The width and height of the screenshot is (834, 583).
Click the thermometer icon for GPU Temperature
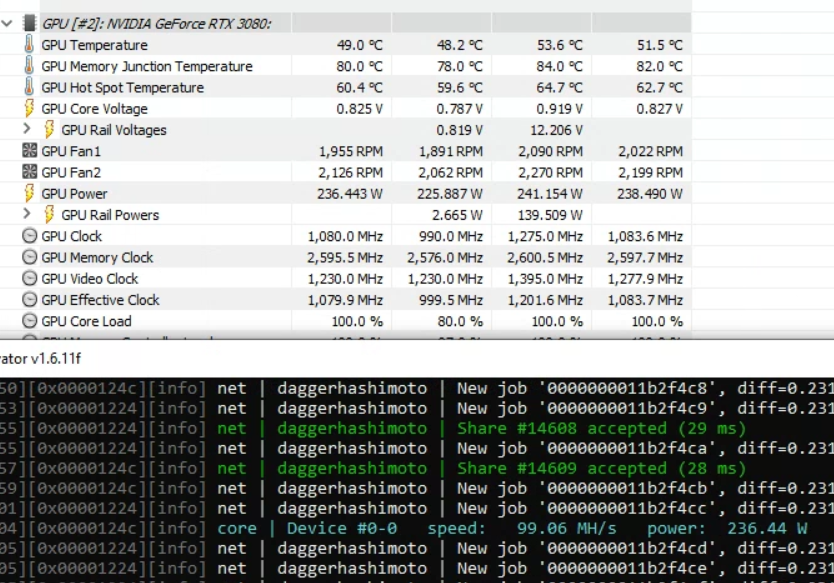click(29, 45)
